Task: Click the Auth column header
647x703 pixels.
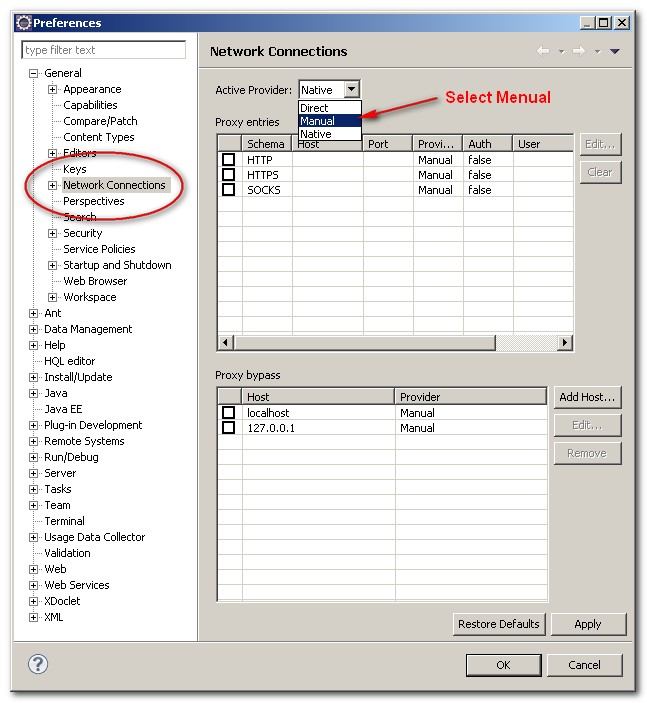Action: (x=487, y=144)
